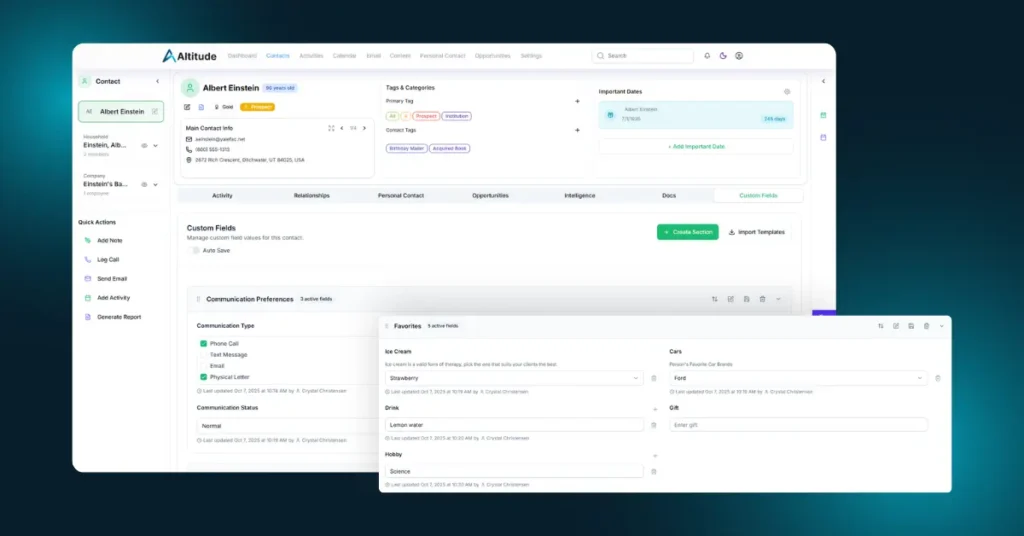Add a Contact Tag with the plus icon

(x=577, y=131)
